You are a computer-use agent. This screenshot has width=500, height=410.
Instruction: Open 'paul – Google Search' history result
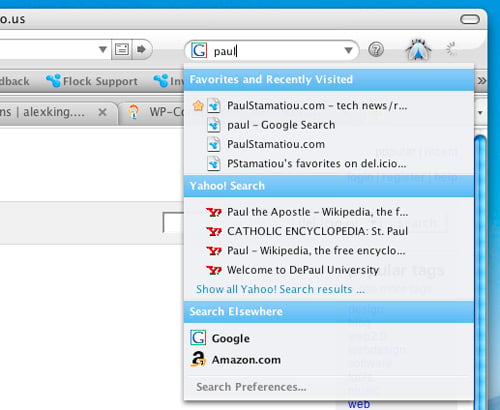point(281,125)
